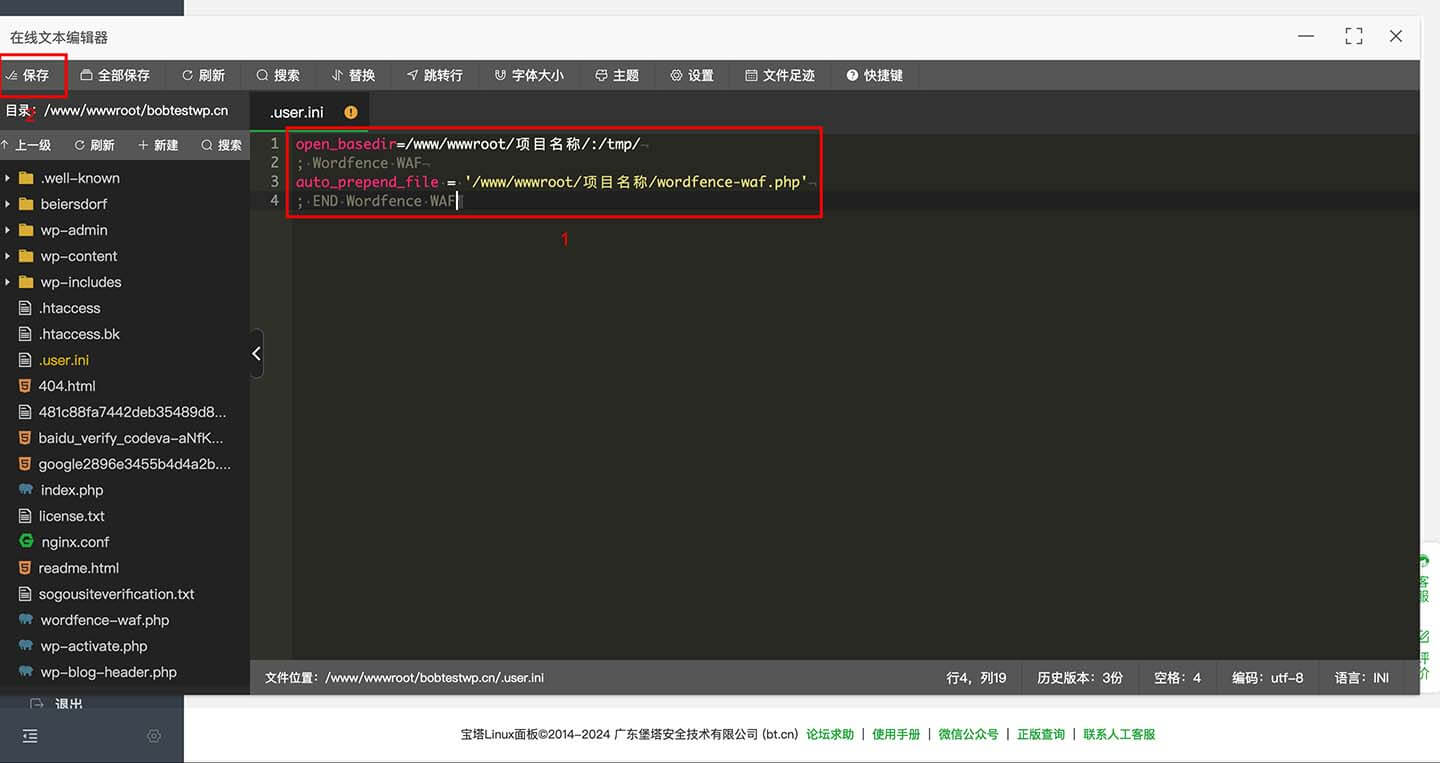Click 刷新 in the file panel toolbar
1440x763 pixels.
95,145
